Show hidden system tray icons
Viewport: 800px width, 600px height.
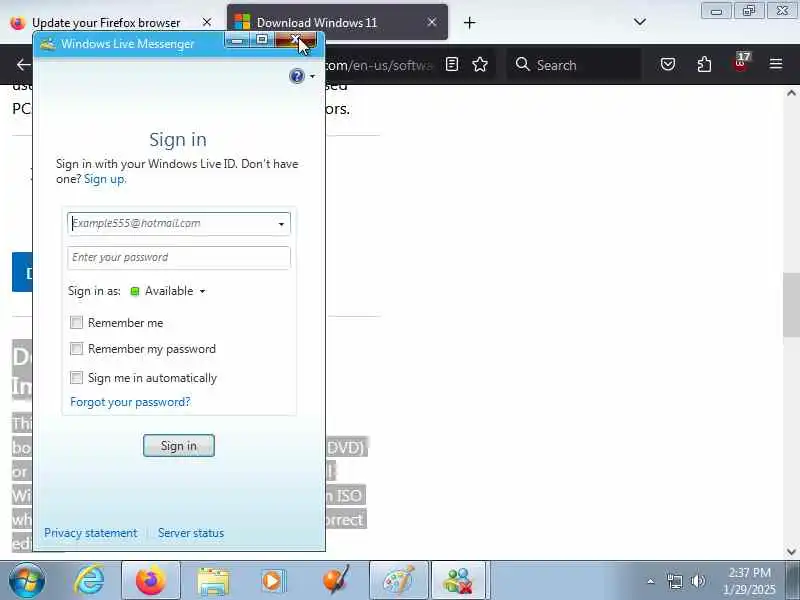(x=651, y=581)
